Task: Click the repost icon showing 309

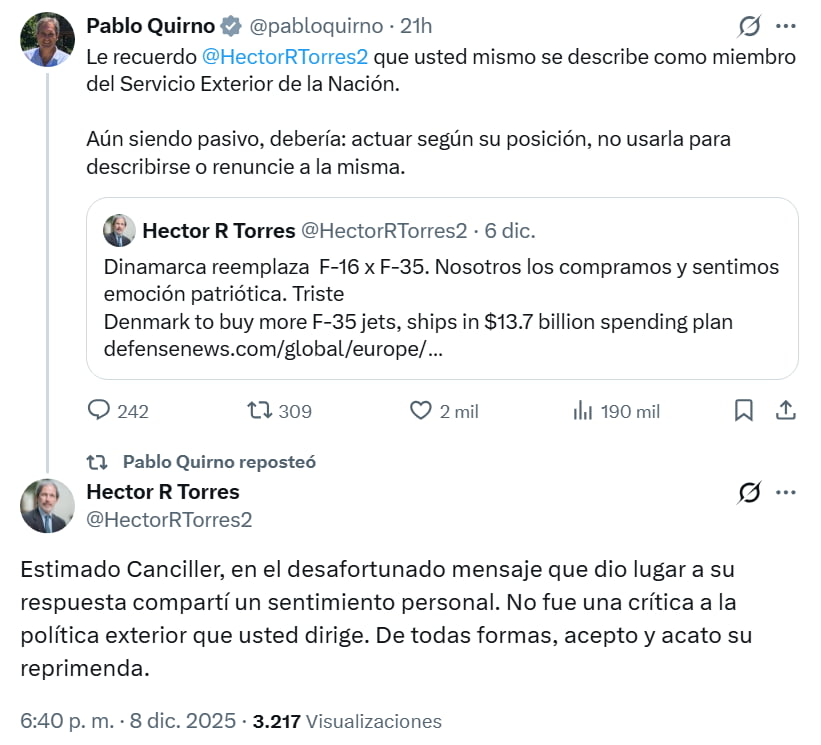Action: [261, 411]
